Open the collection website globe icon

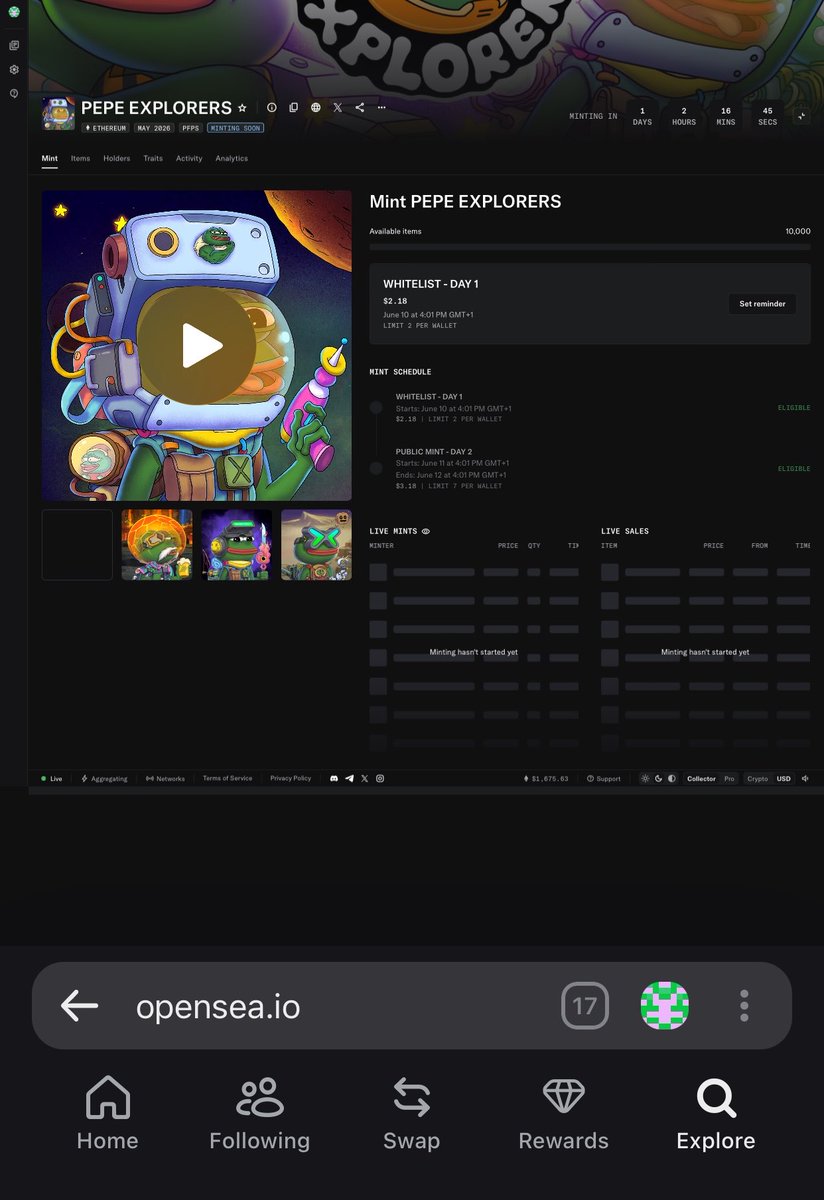pyautogui.click(x=315, y=108)
